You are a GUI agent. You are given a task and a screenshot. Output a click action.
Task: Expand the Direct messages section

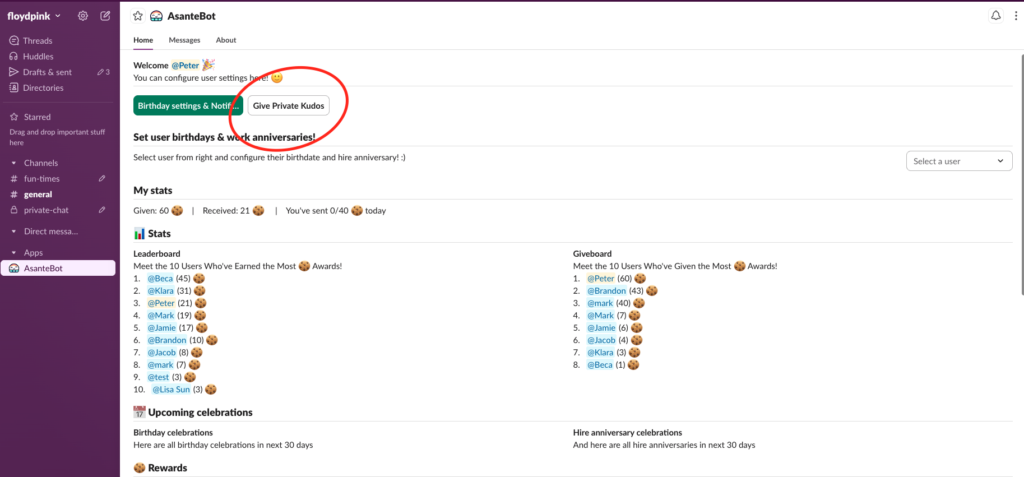(14, 231)
